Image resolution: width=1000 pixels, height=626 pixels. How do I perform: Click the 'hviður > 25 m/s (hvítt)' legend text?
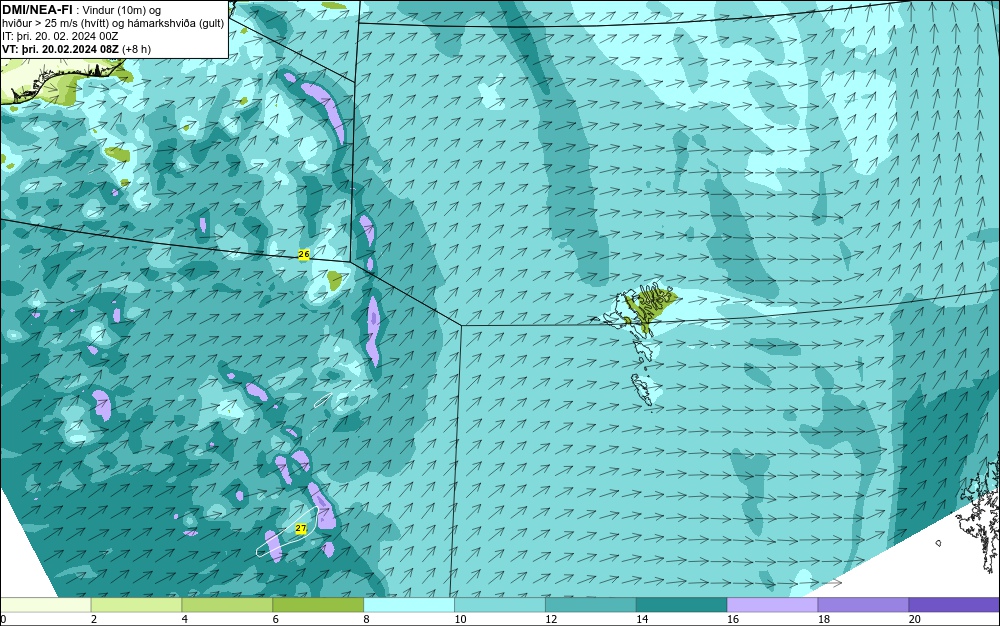(x=55, y=24)
